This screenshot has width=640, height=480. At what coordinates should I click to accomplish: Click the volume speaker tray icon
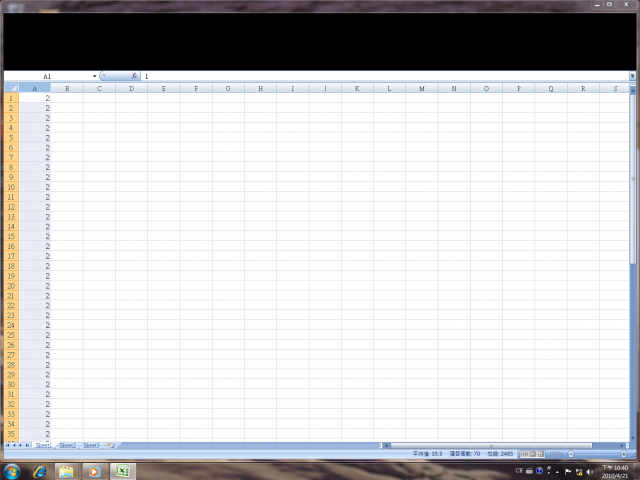click(590, 472)
